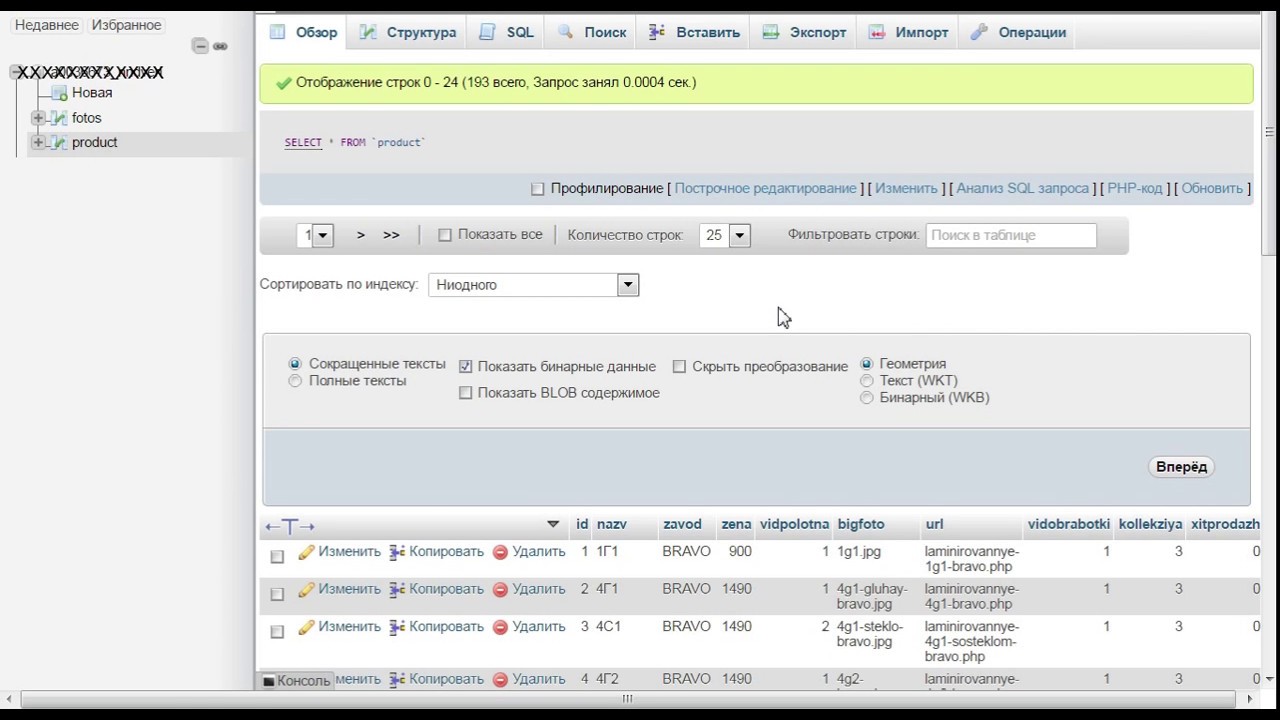Check the Показать все checkbox
Viewport: 1280px width, 720px height.
[445, 235]
